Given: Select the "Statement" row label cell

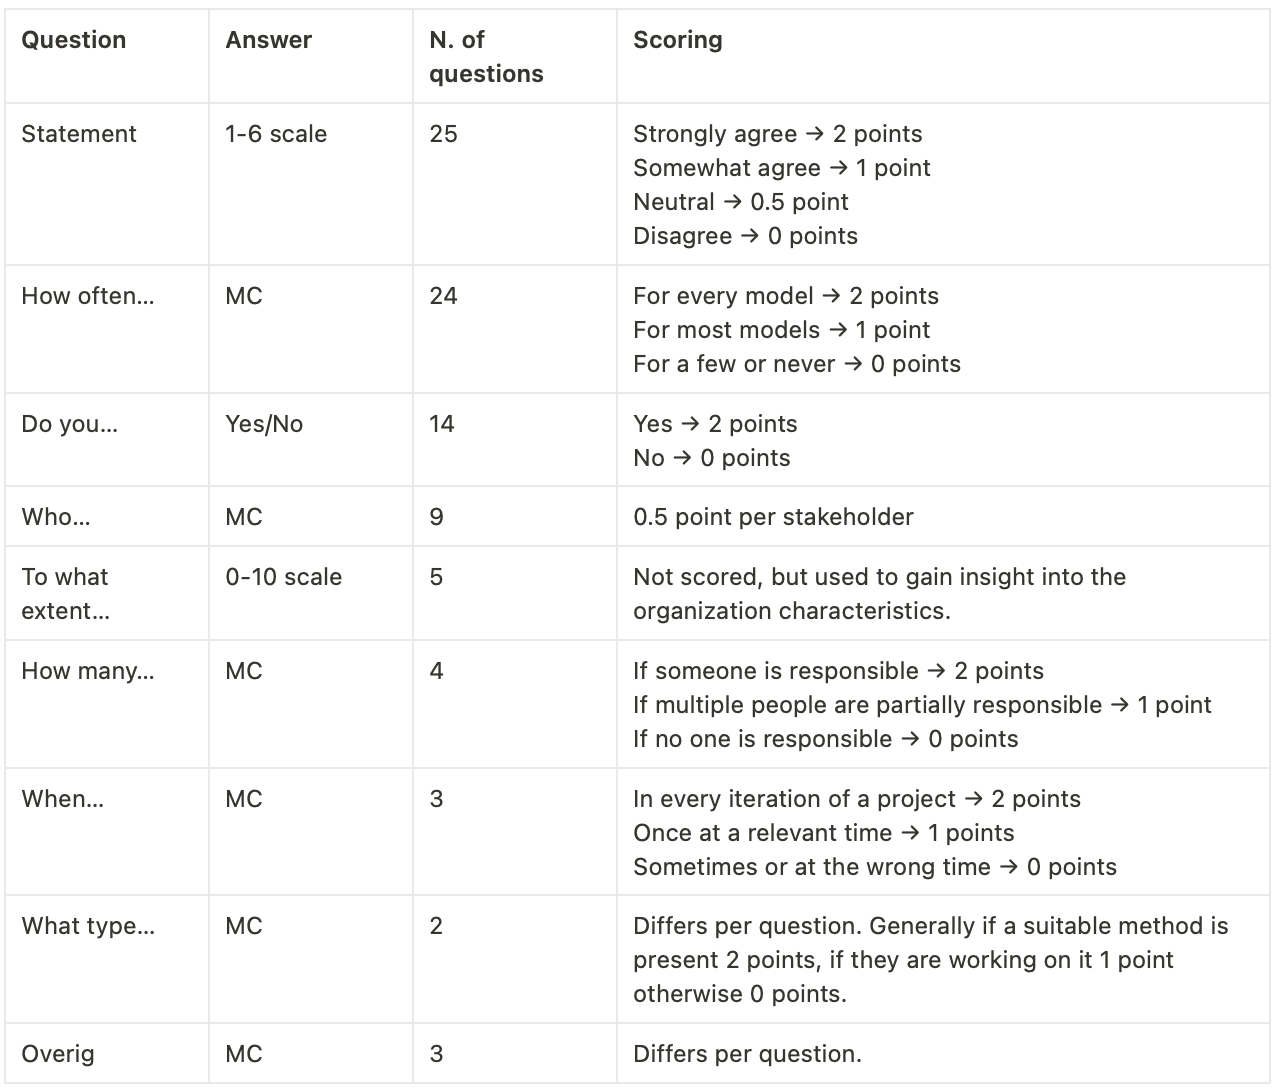Looking at the screenshot, I should (79, 134).
